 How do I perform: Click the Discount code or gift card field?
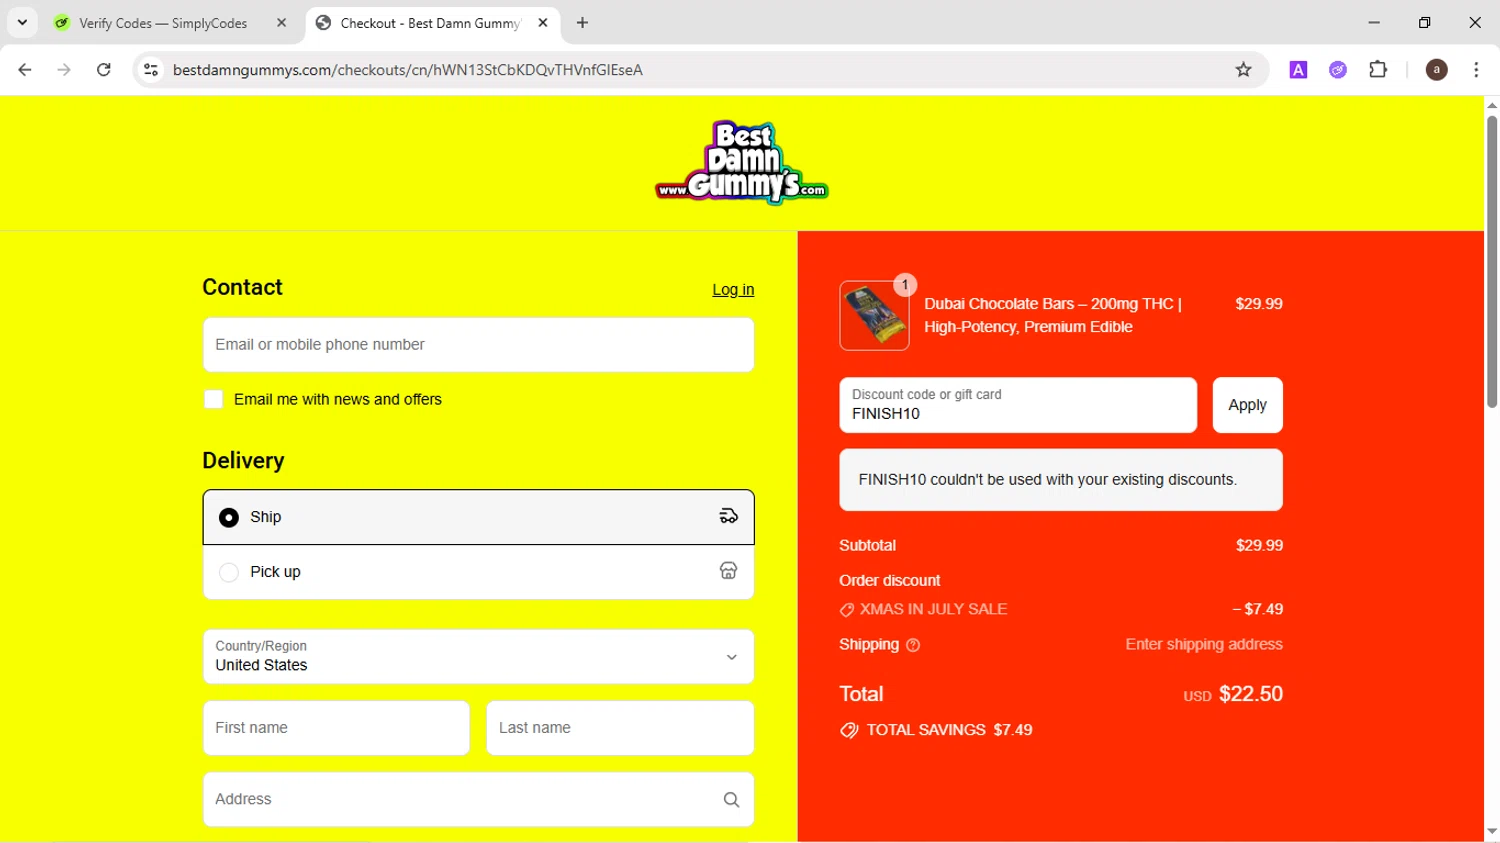[x=1018, y=405]
